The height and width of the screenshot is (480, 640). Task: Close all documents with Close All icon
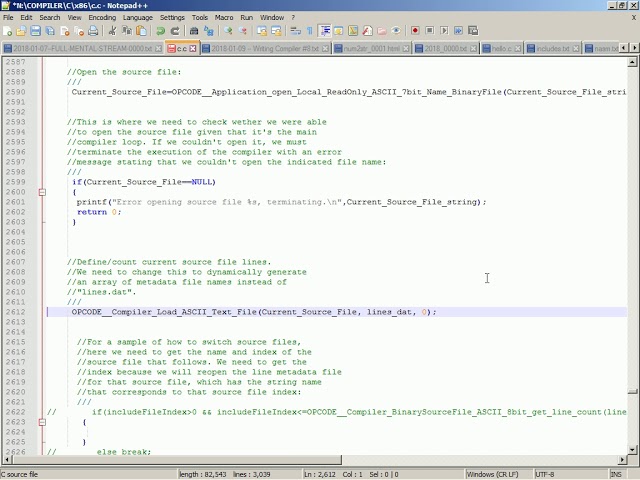(x=79, y=31)
